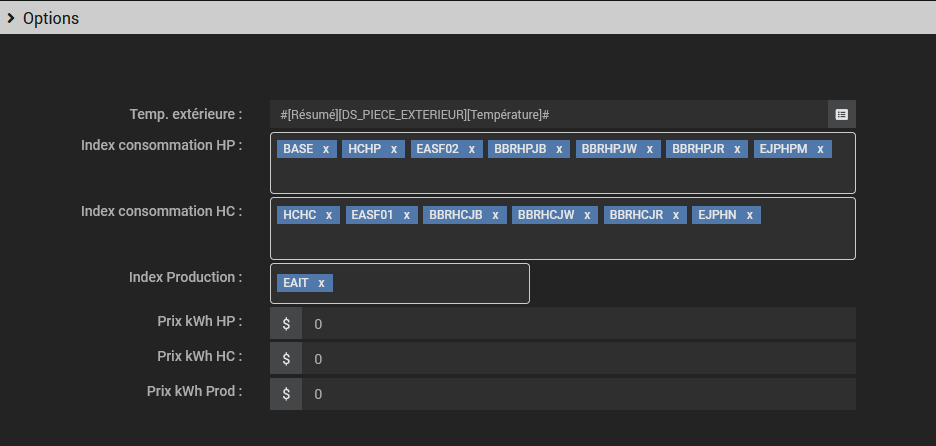Remove the BASE tag
This screenshot has height=446, width=936.
[x=325, y=149]
